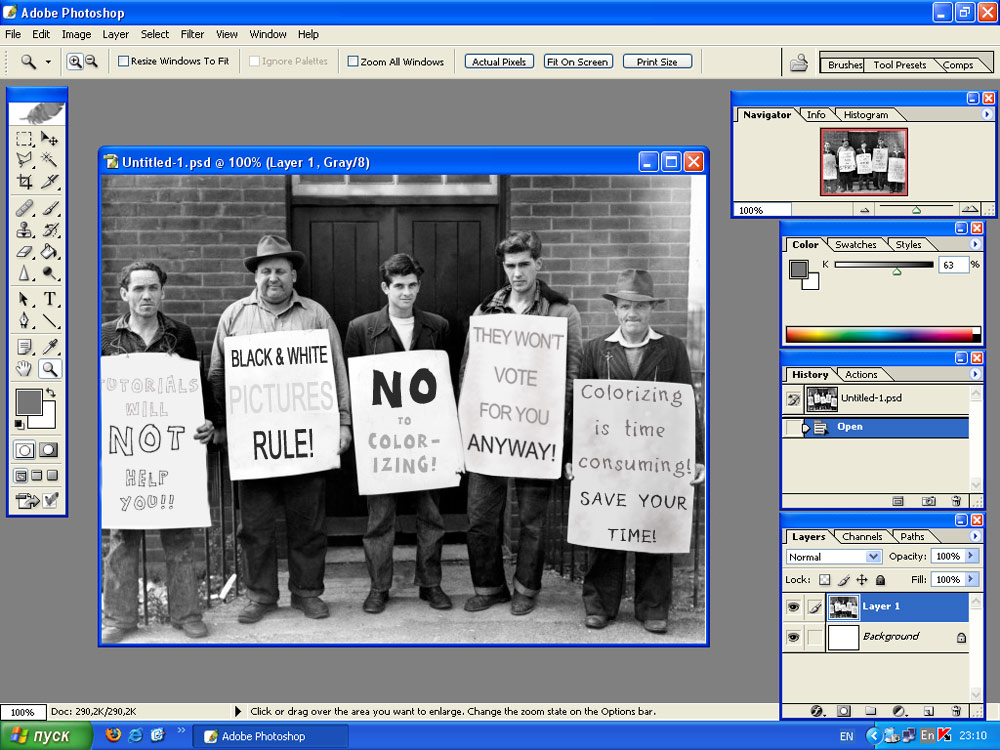1000x750 pixels.
Task: Select the Crop tool in the toolbox
Action: point(25,182)
